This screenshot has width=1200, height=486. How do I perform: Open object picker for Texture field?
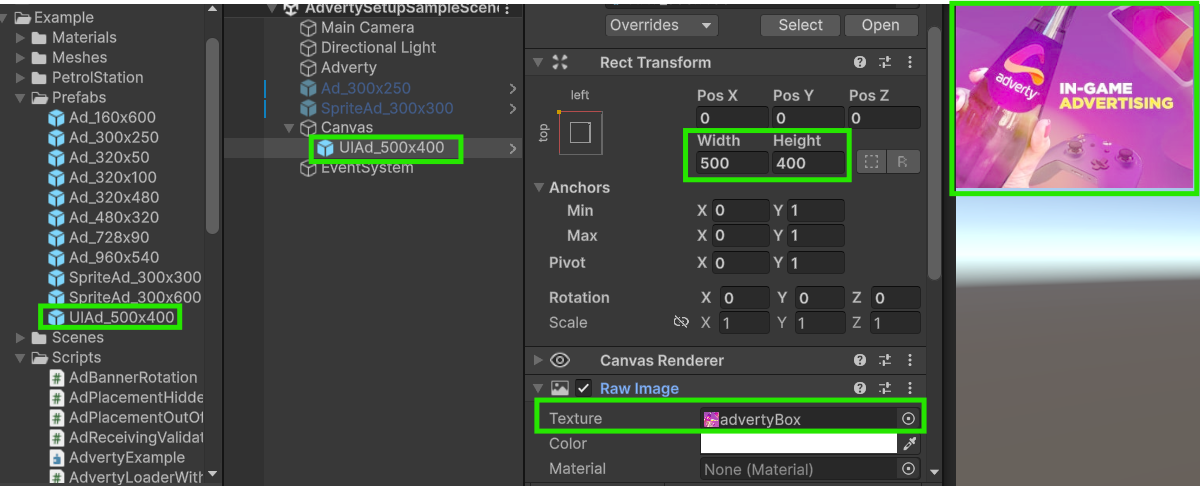point(908,419)
